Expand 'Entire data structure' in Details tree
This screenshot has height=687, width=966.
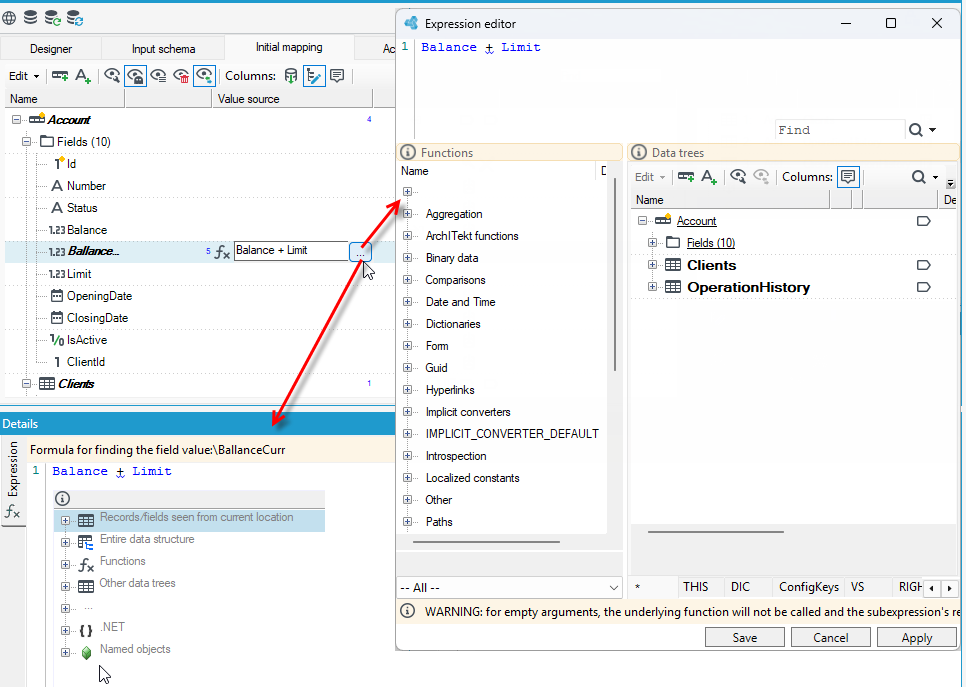click(65, 542)
